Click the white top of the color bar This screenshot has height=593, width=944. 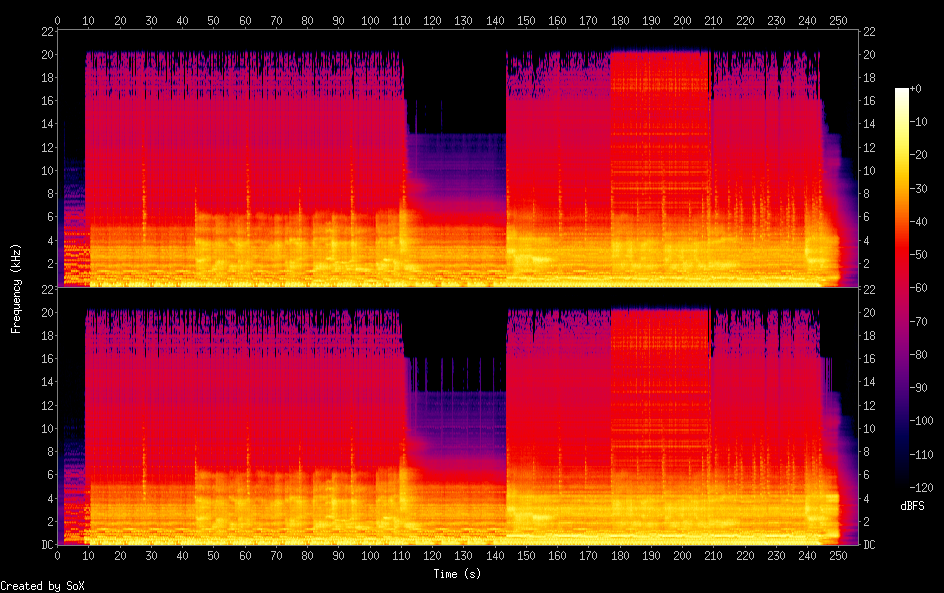coord(902,93)
